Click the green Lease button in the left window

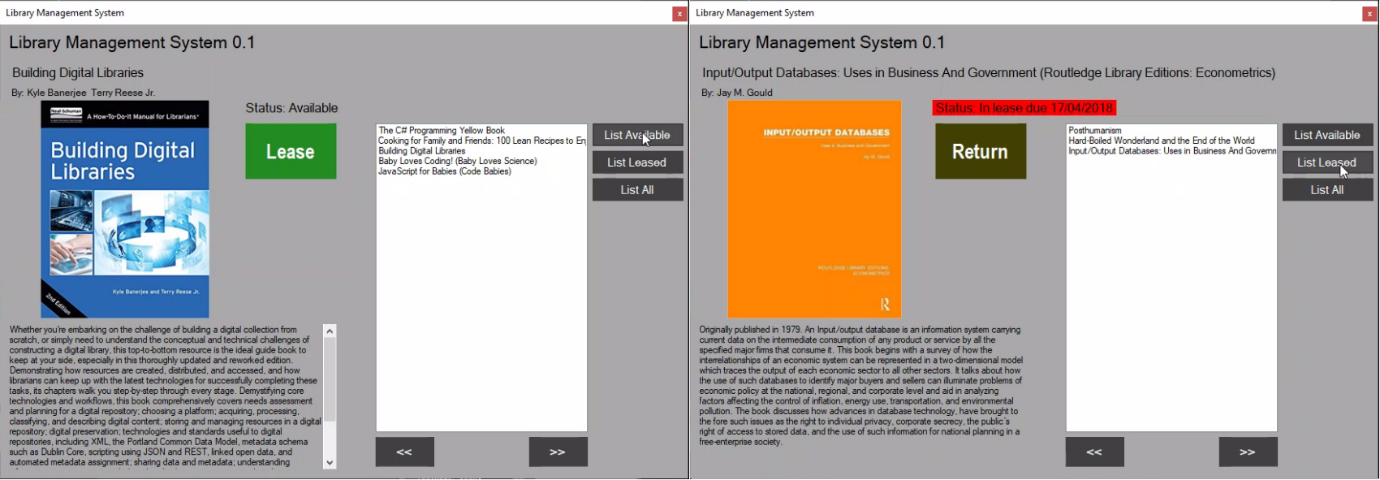290,151
